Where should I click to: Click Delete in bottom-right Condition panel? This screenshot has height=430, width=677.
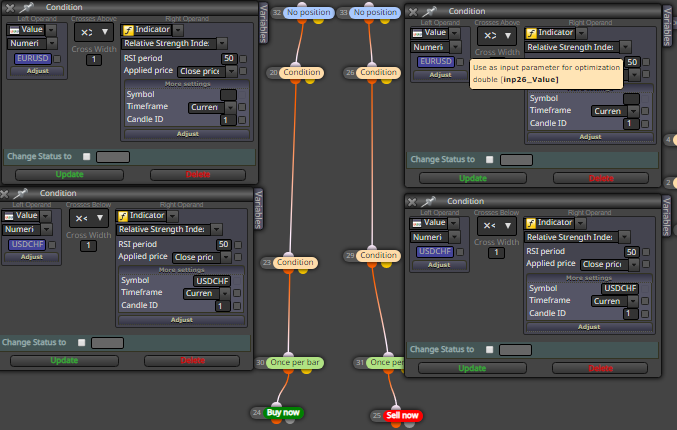point(601,368)
